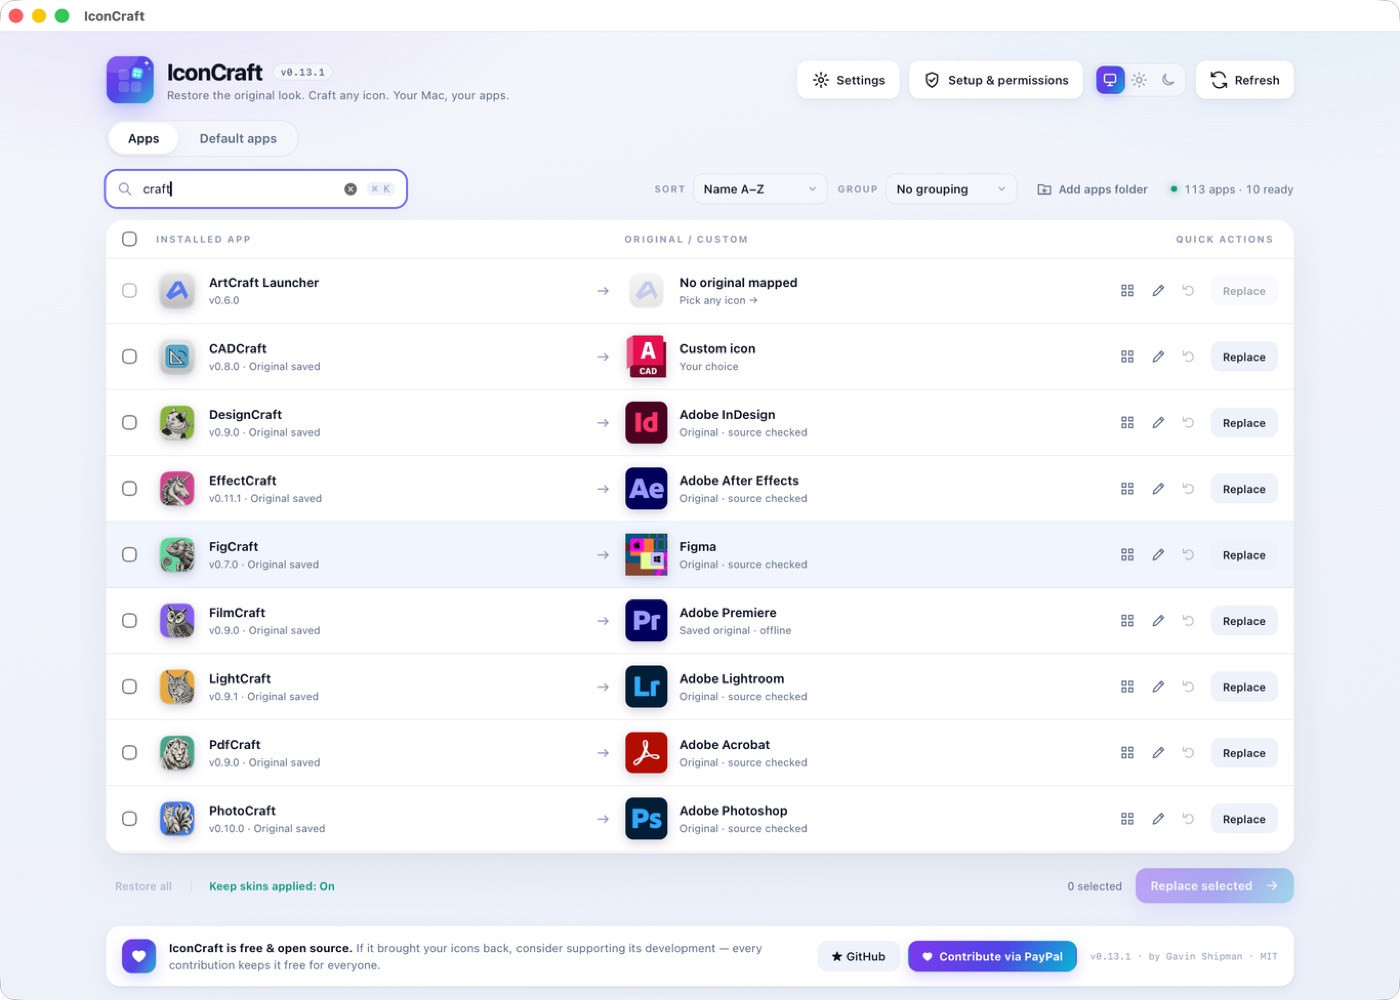Select the PhotoCraft row checkbox
1400x1000 pixels.
[129, 819]
